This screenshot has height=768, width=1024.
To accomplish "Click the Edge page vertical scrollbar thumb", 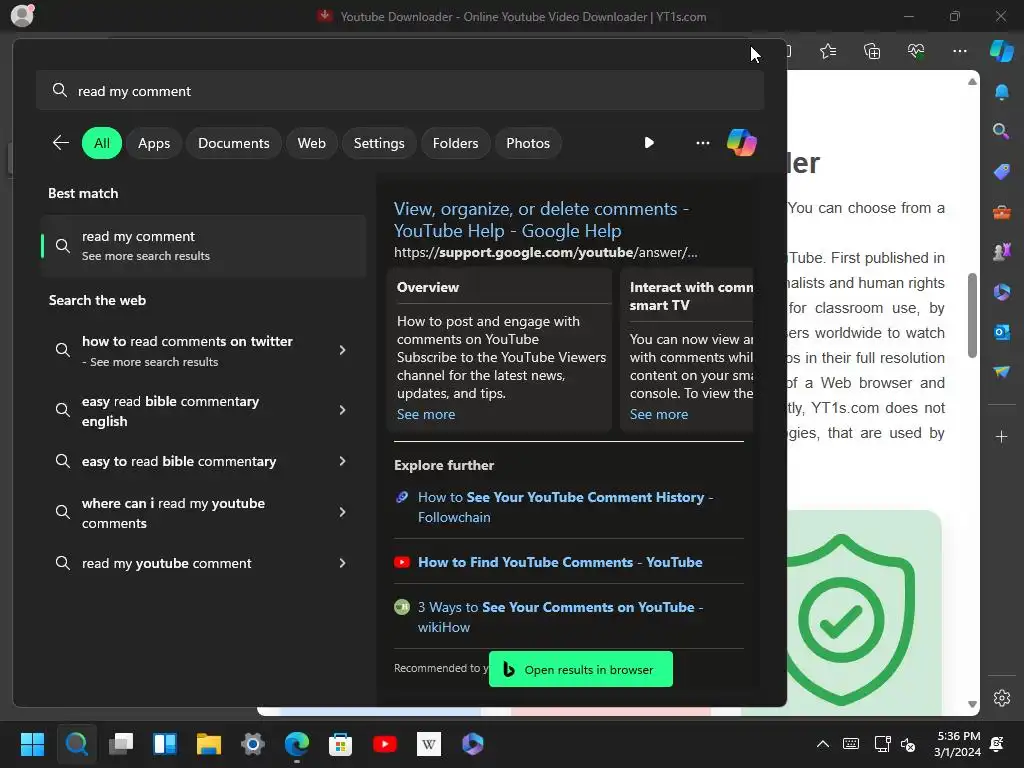I will tap(972, 315).
